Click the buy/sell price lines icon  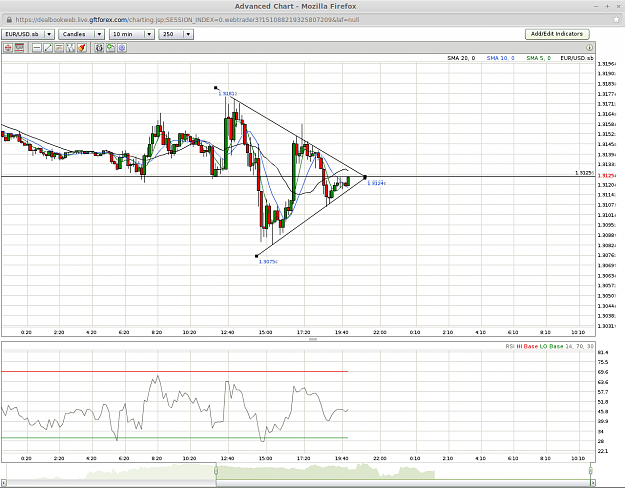click(x=19, y=48)
